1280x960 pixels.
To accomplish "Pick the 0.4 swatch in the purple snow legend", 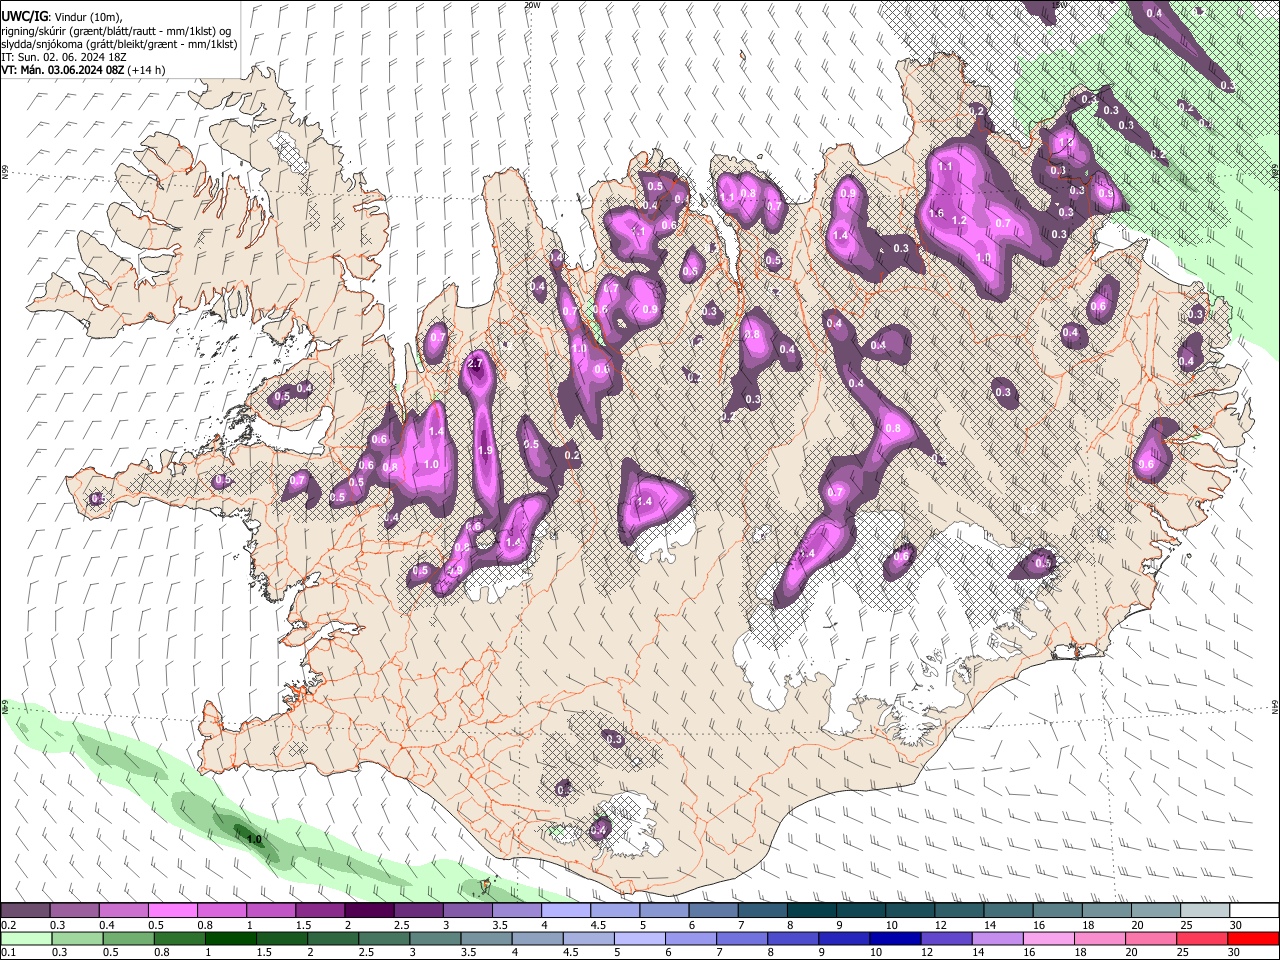I will pyautogui.click(x=123, y=910).
